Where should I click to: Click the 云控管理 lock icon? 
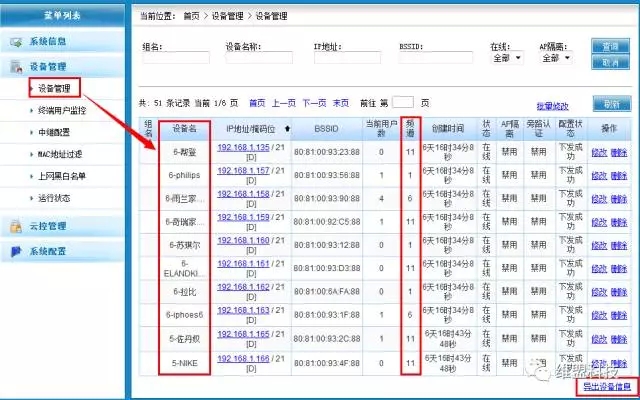pyautogui.click(x=17, y=226)
